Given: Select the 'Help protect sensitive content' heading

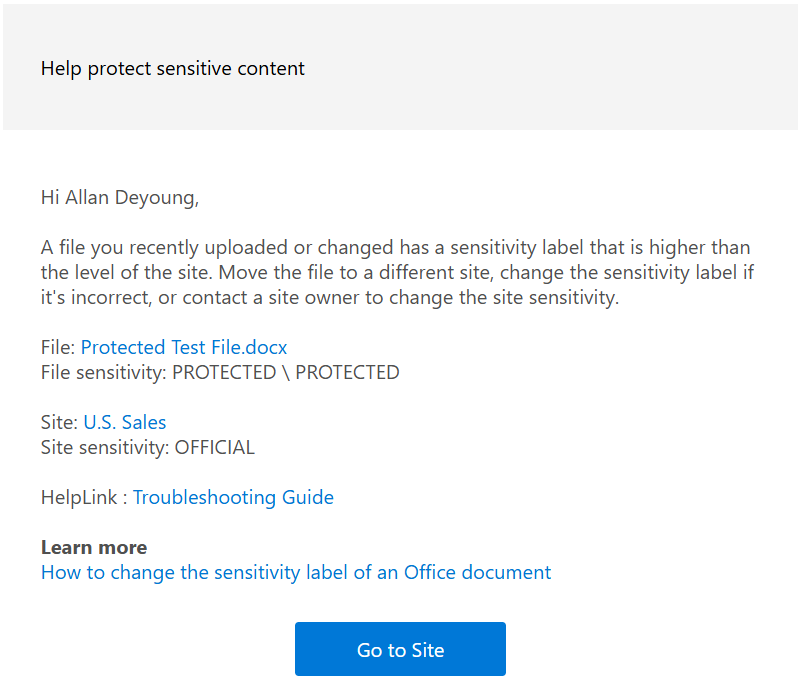Looking at the screenshot, I should point(172,68).
